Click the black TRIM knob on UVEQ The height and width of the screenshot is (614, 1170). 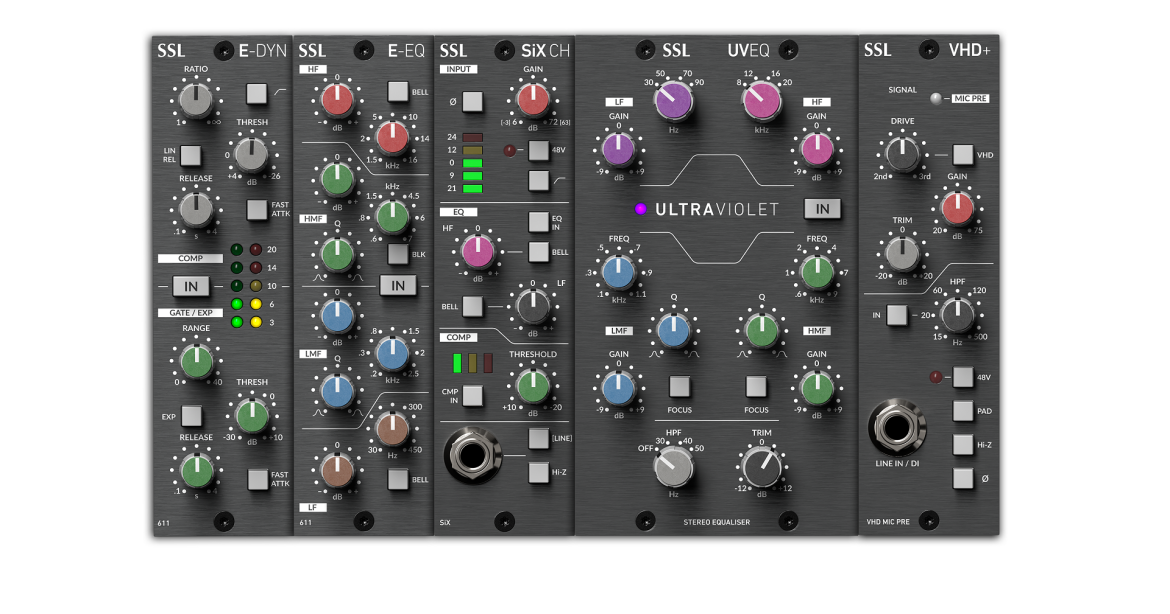tap(762, 467)
